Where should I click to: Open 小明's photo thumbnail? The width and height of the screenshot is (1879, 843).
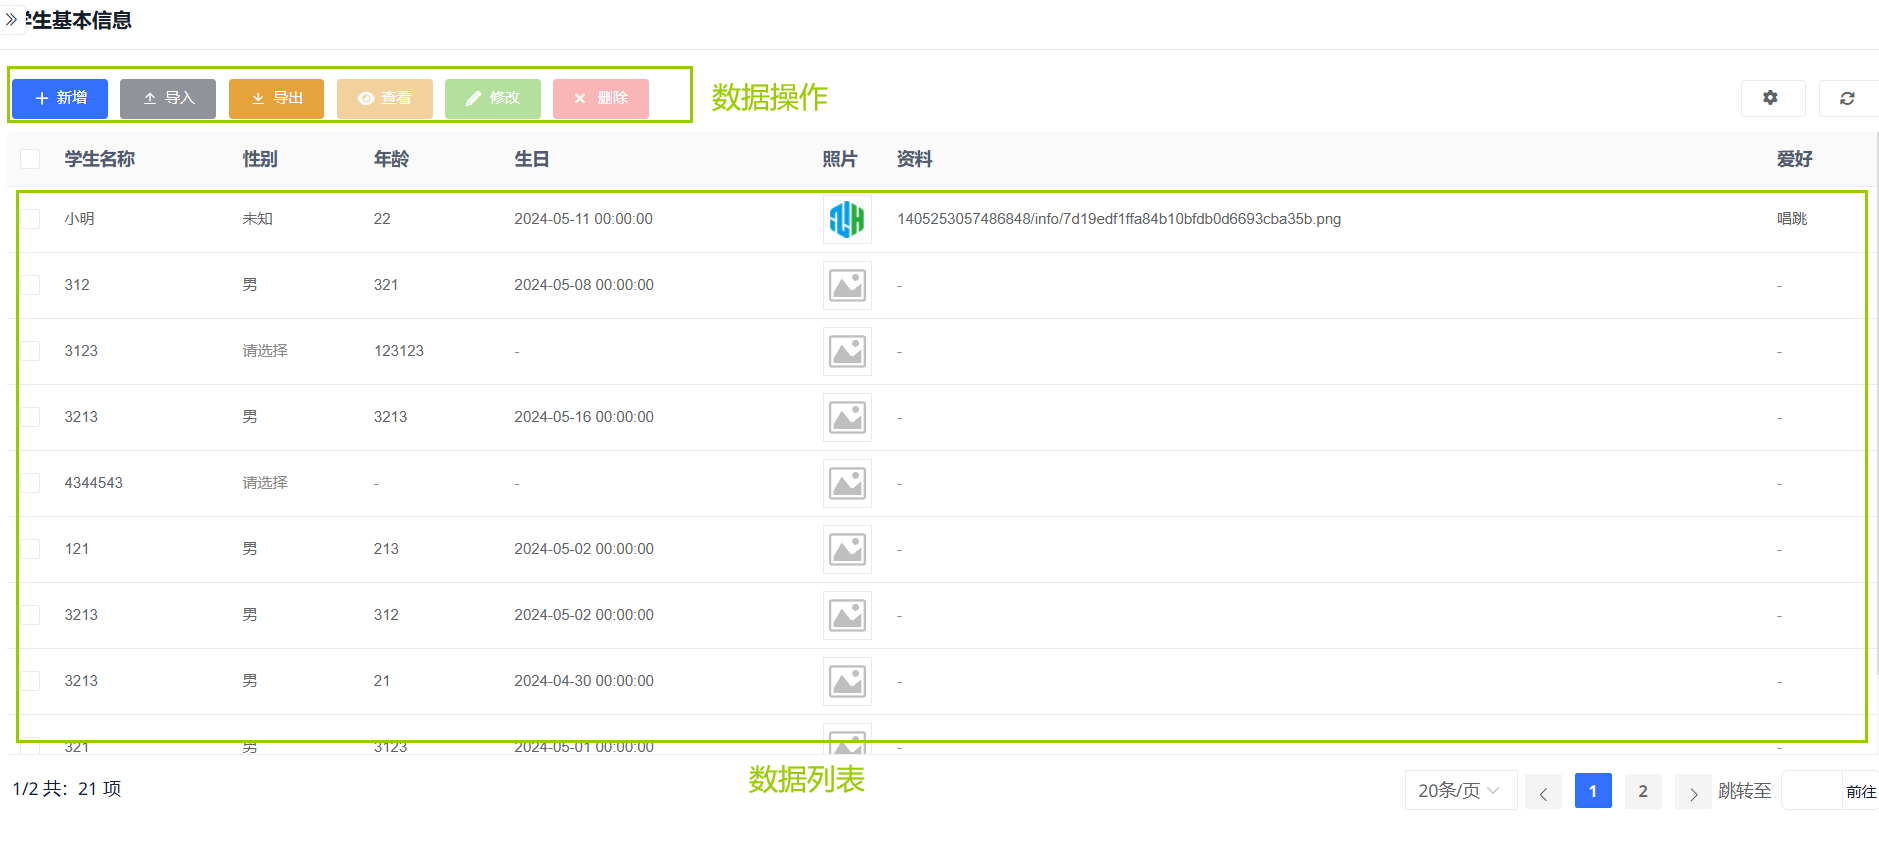[847, 219]
